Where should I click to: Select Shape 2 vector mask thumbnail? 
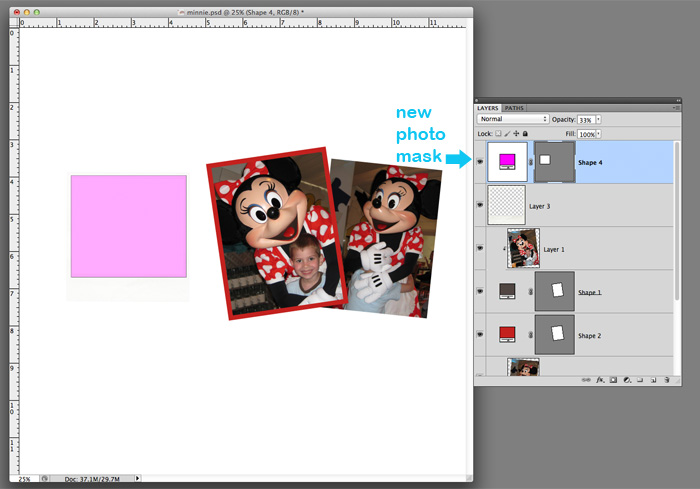[555, 334]
